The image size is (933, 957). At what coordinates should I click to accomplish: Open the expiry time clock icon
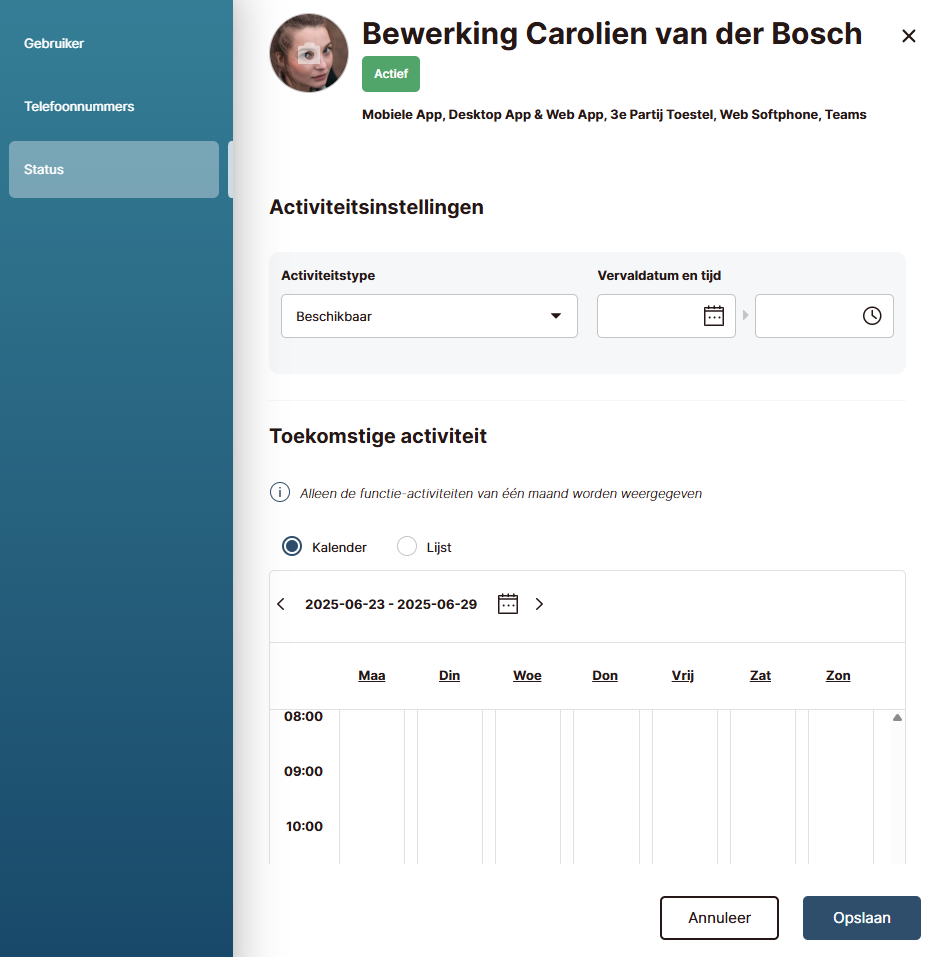pyautogui.click(x=872, y=316)
